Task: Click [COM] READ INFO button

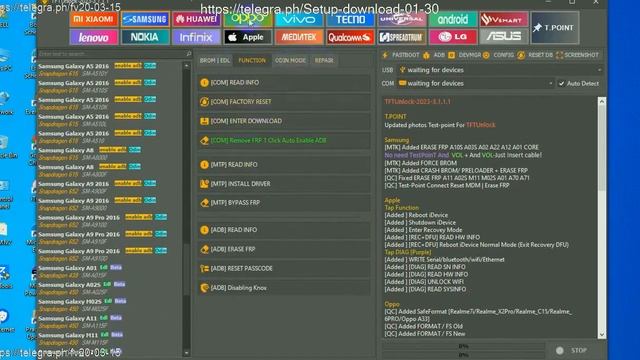Action: 284,82
